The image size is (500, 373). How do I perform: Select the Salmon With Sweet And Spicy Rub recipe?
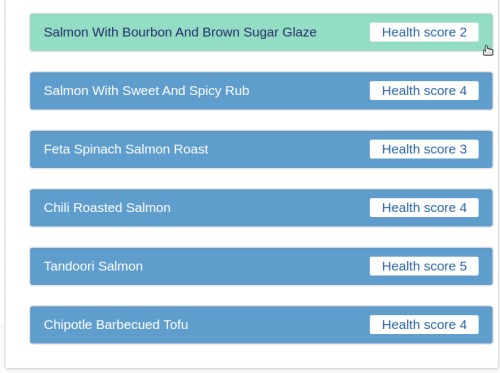(146, 91)
